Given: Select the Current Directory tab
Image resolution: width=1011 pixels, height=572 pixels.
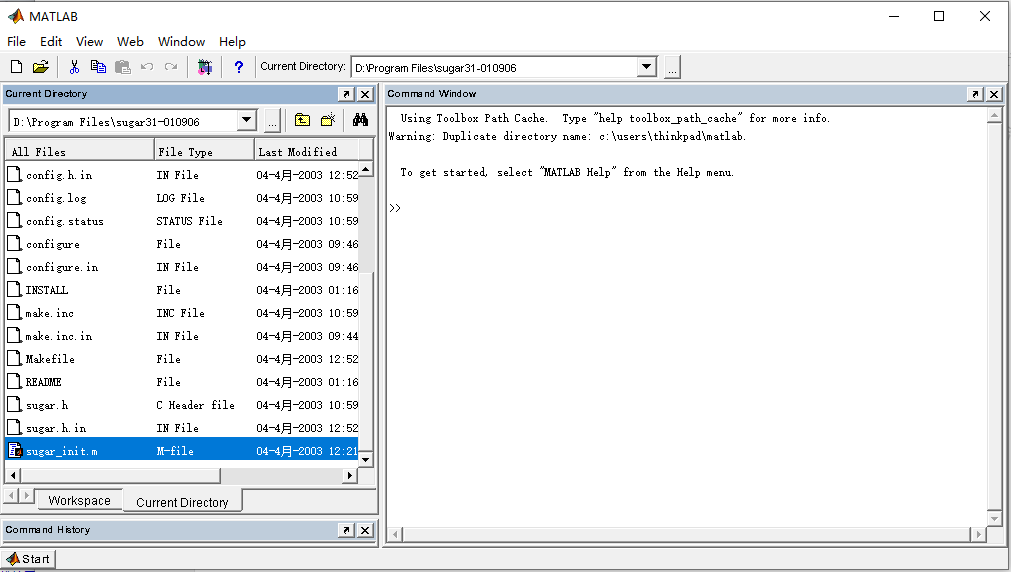Looking at the screenshot, I should [x=182, y=502].
